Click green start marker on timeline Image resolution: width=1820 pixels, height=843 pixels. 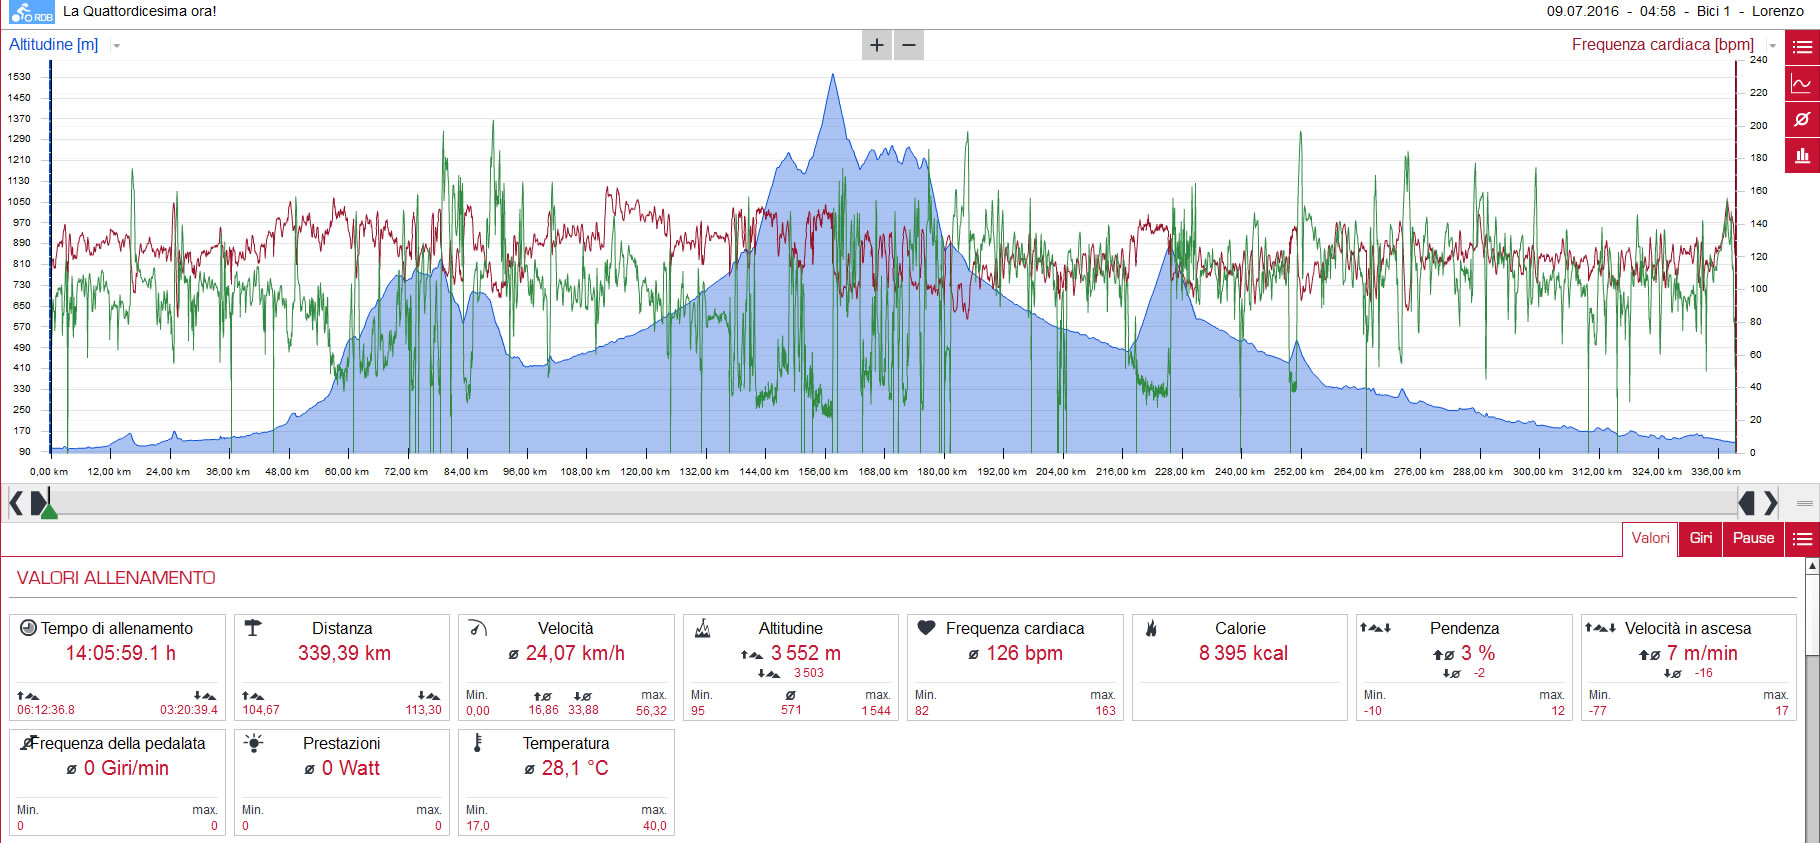49,511
